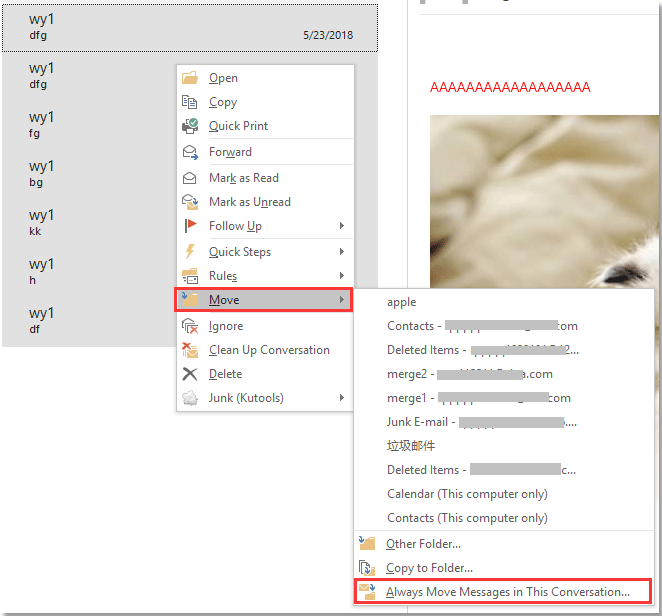Choose Always Move Messages in This Conversation
662x616 pixels.
pos(503,592)
